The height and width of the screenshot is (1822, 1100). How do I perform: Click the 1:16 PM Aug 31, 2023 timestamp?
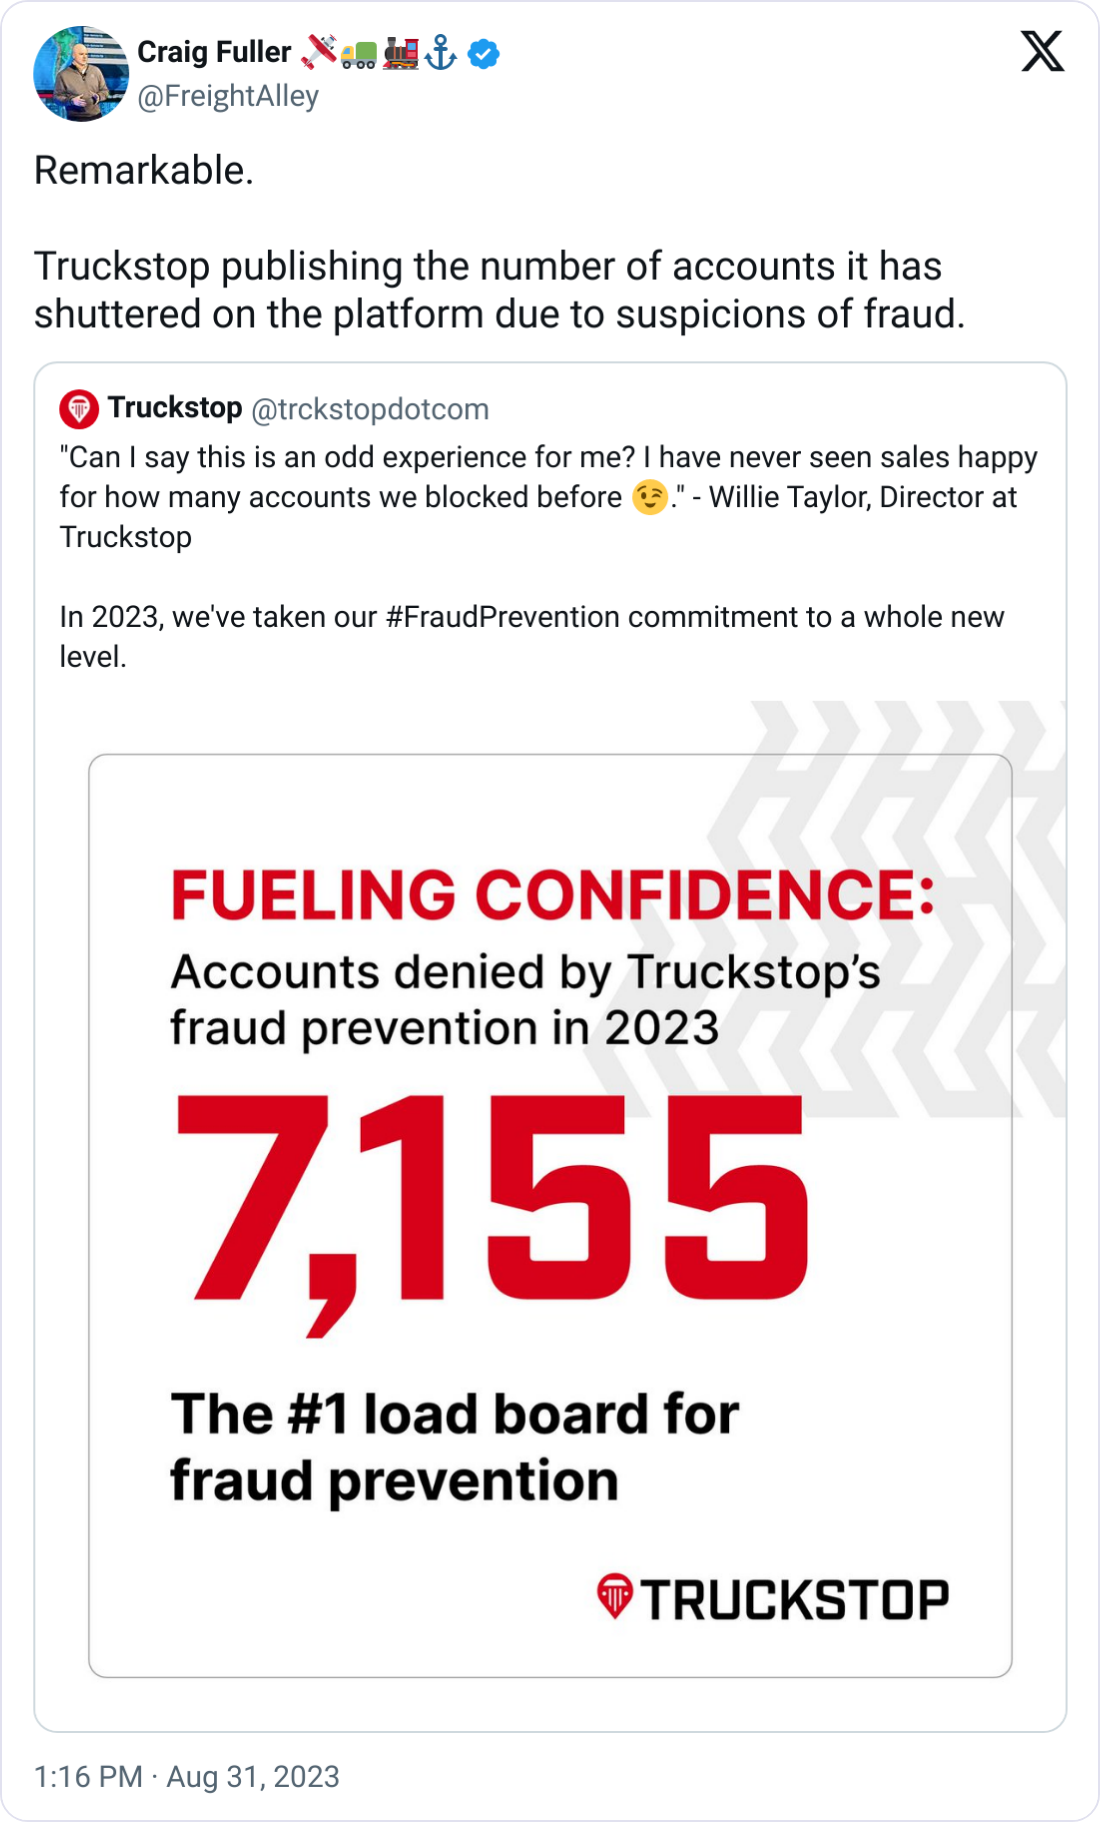187,1776
